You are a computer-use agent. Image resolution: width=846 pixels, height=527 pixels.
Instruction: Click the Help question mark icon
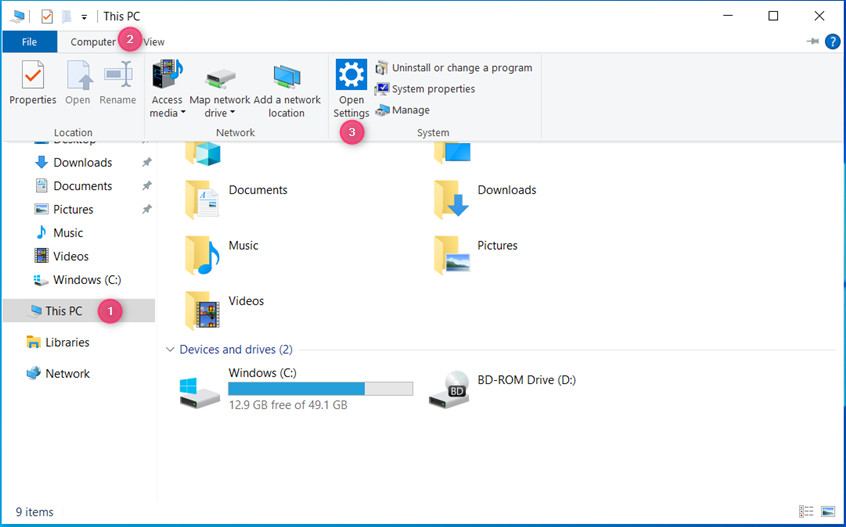(x=833, y=42)
